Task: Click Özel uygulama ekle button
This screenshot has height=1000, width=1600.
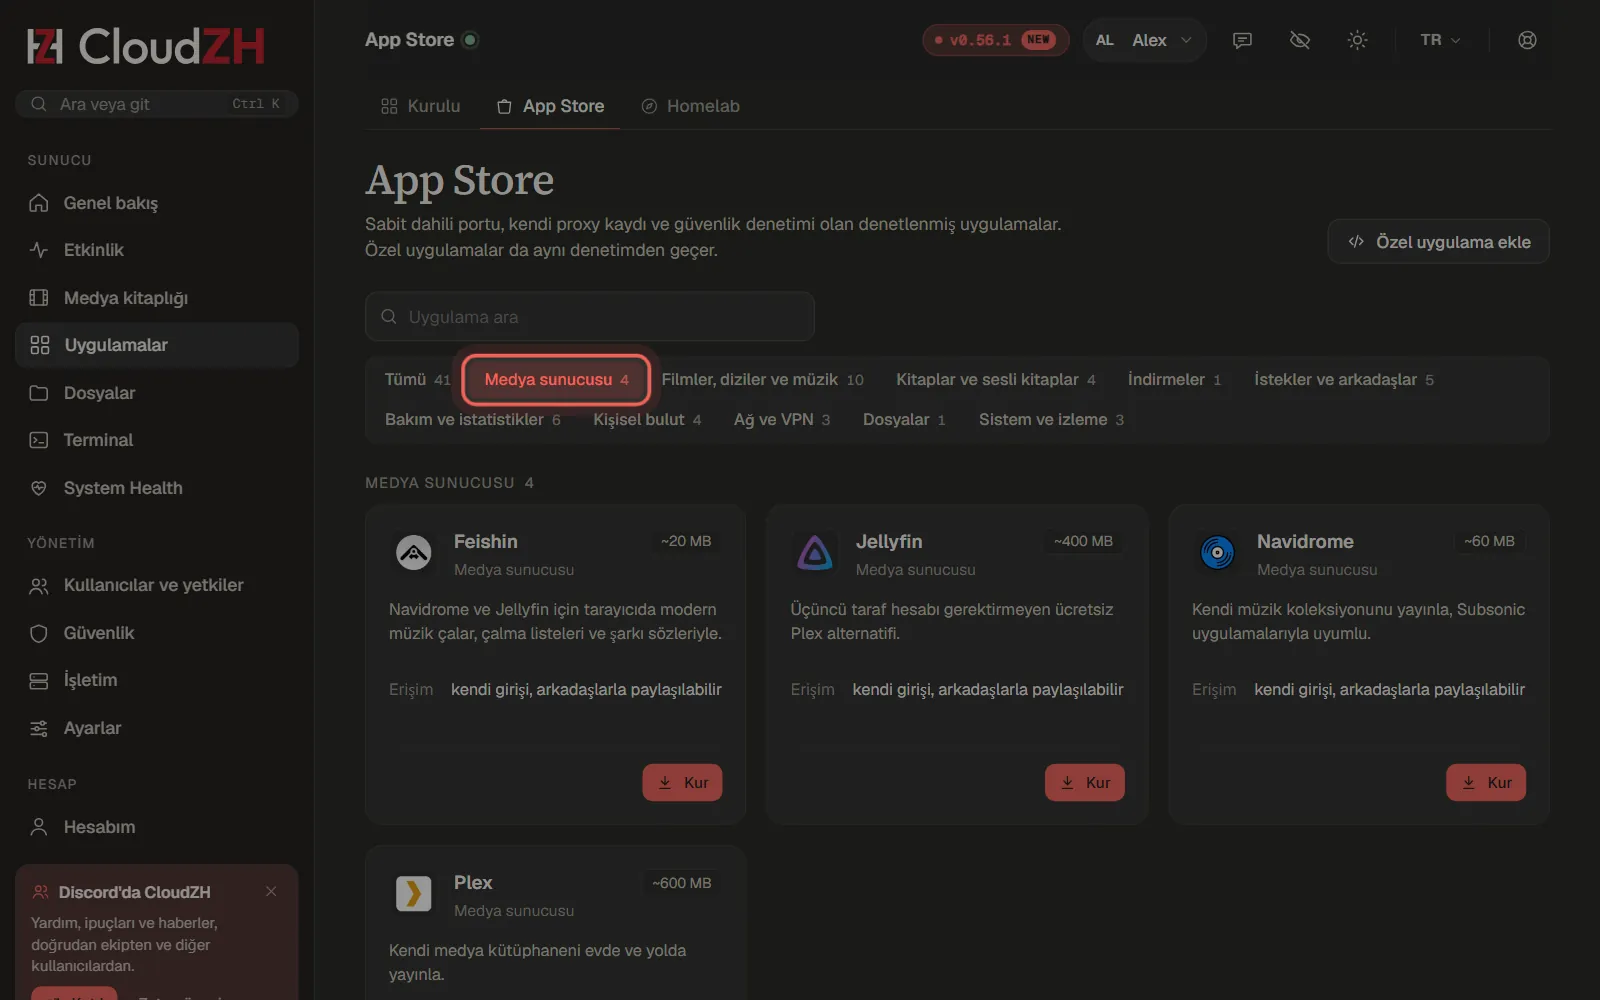Action: click(x=1438, y=242)
